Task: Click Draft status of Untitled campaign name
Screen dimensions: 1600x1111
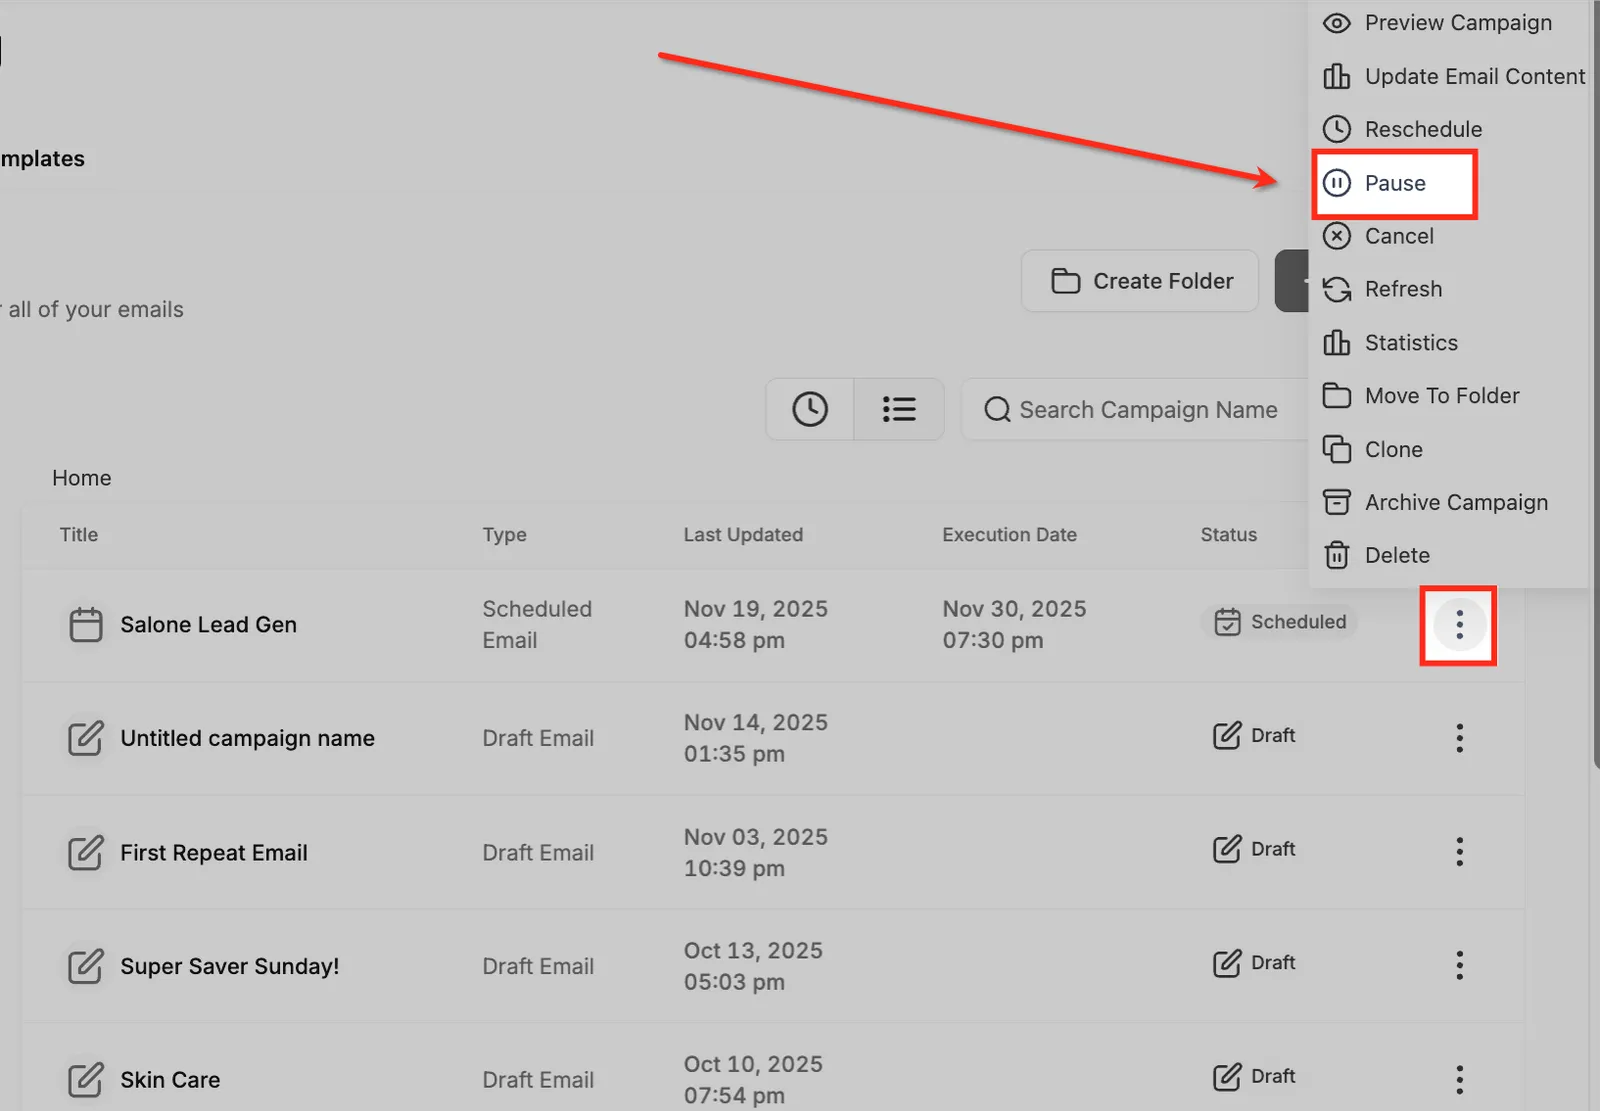Action: pyautogui.click(x=1254, y=735)
